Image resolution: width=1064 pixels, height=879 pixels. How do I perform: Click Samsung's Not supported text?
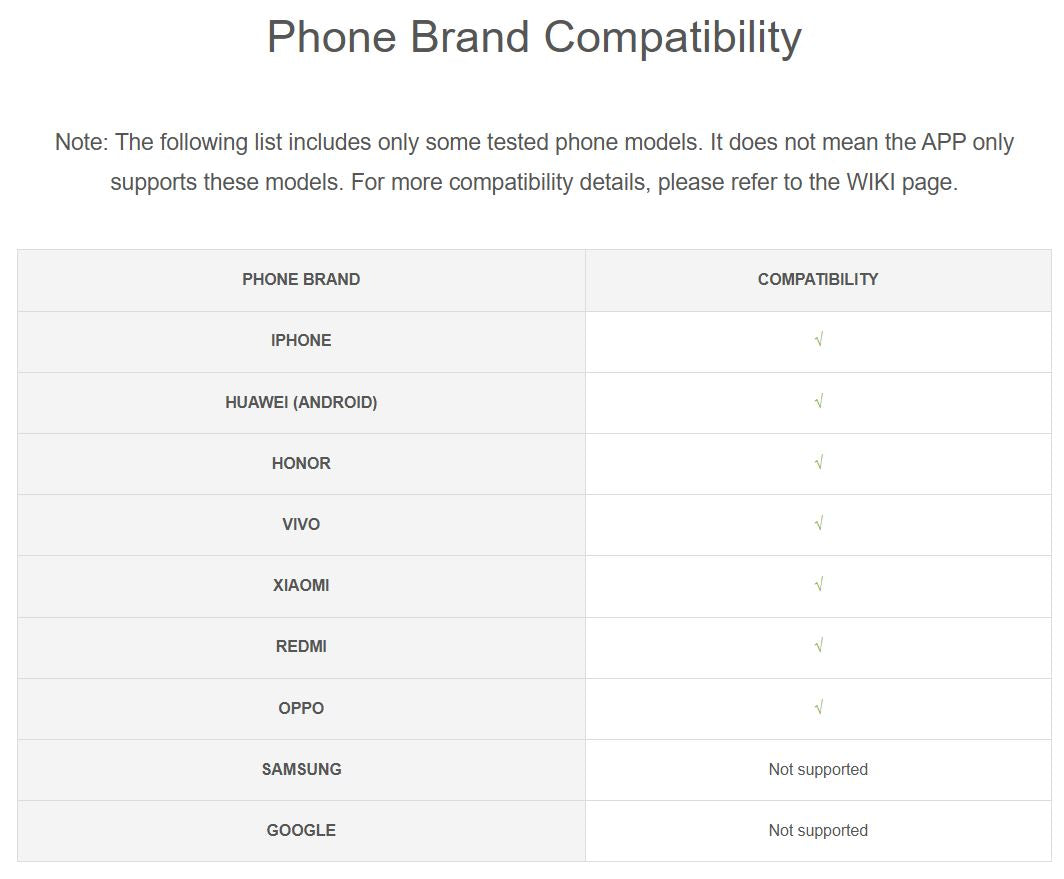click(x=818, y=769)
